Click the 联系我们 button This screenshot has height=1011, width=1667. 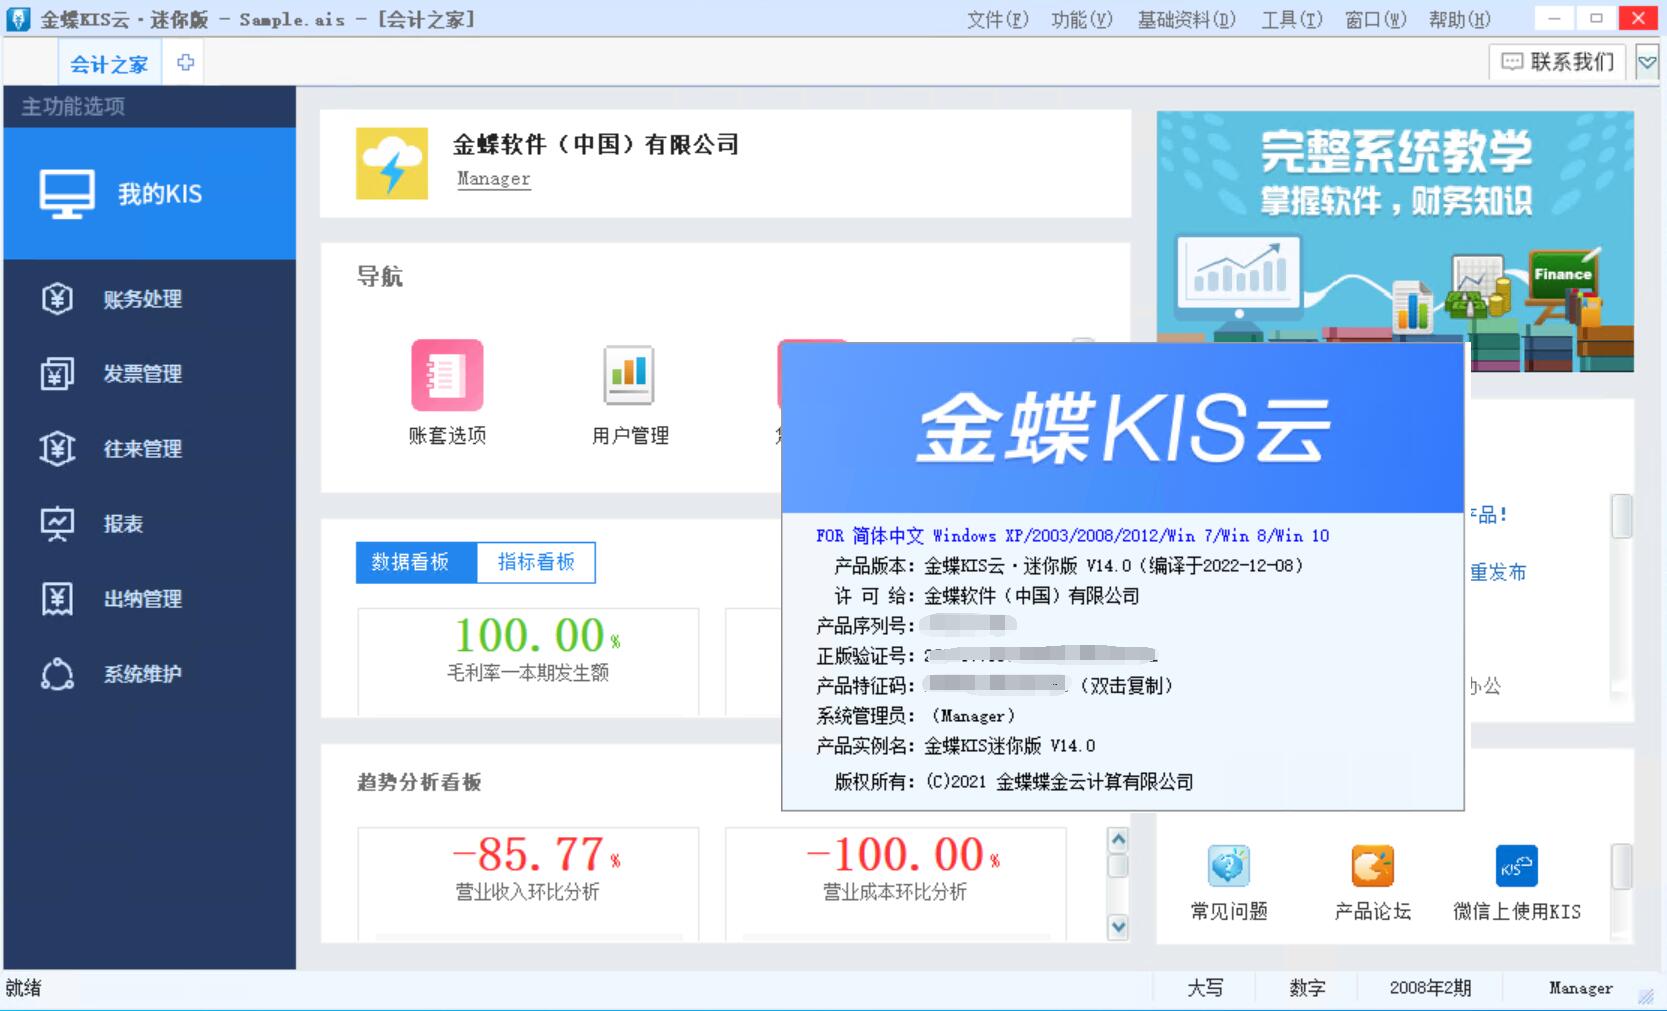[1558, 62]
